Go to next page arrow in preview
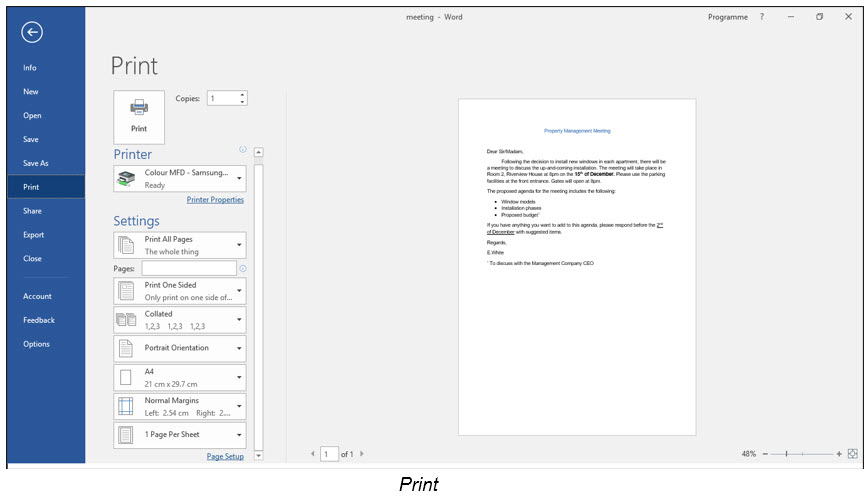The width and height of the screenshot is (864, 502). (362, 454)
